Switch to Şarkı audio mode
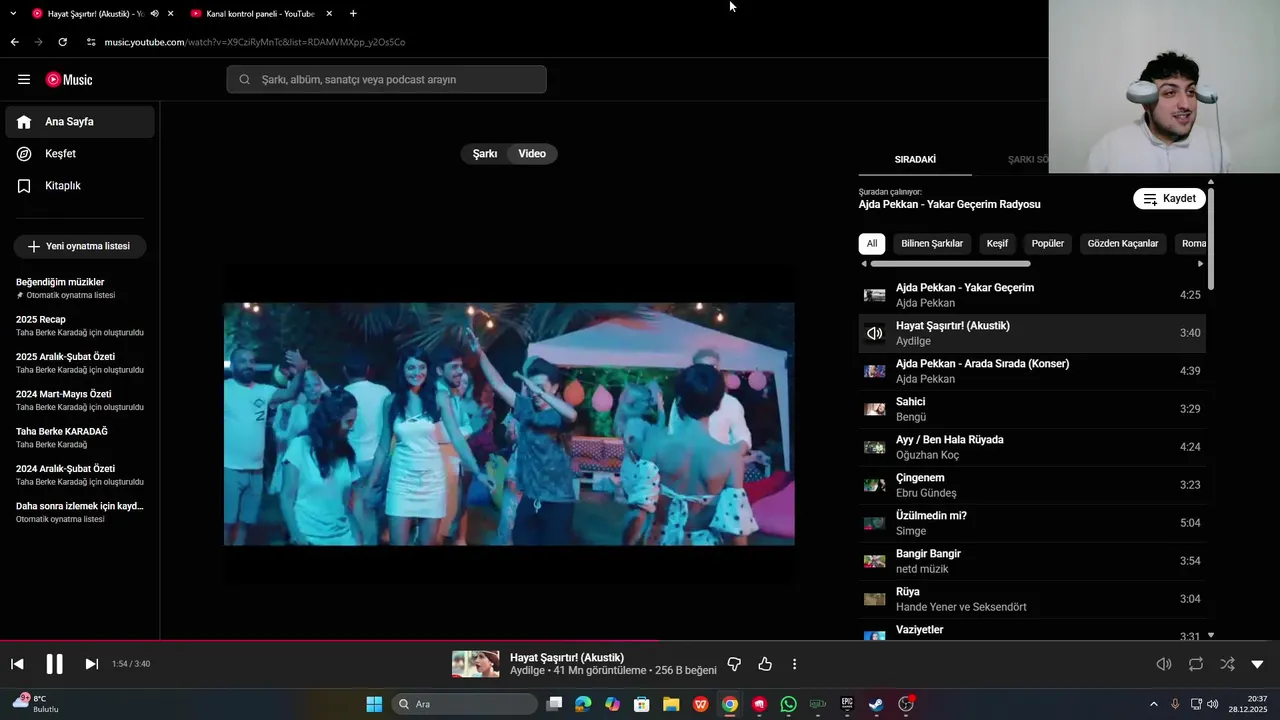This screenshot has height=720, width=1280. click(x=485, y=154)
